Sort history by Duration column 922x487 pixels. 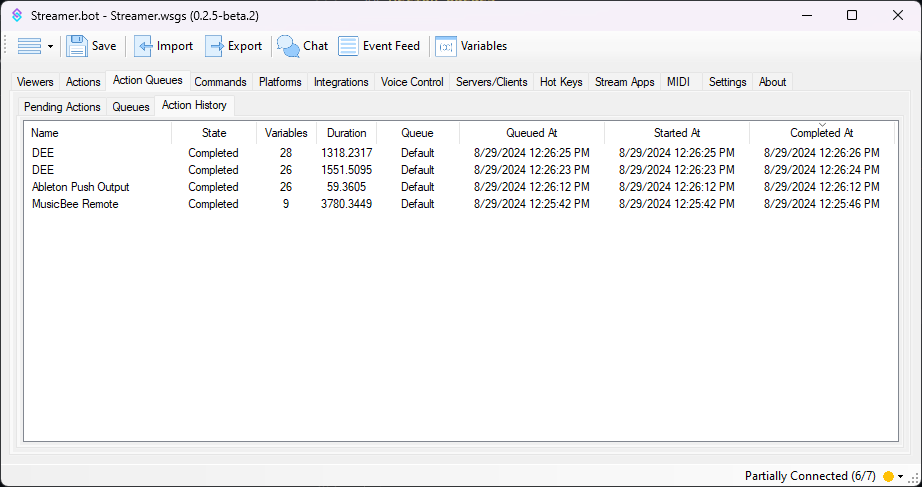click(x=346, y=133)
